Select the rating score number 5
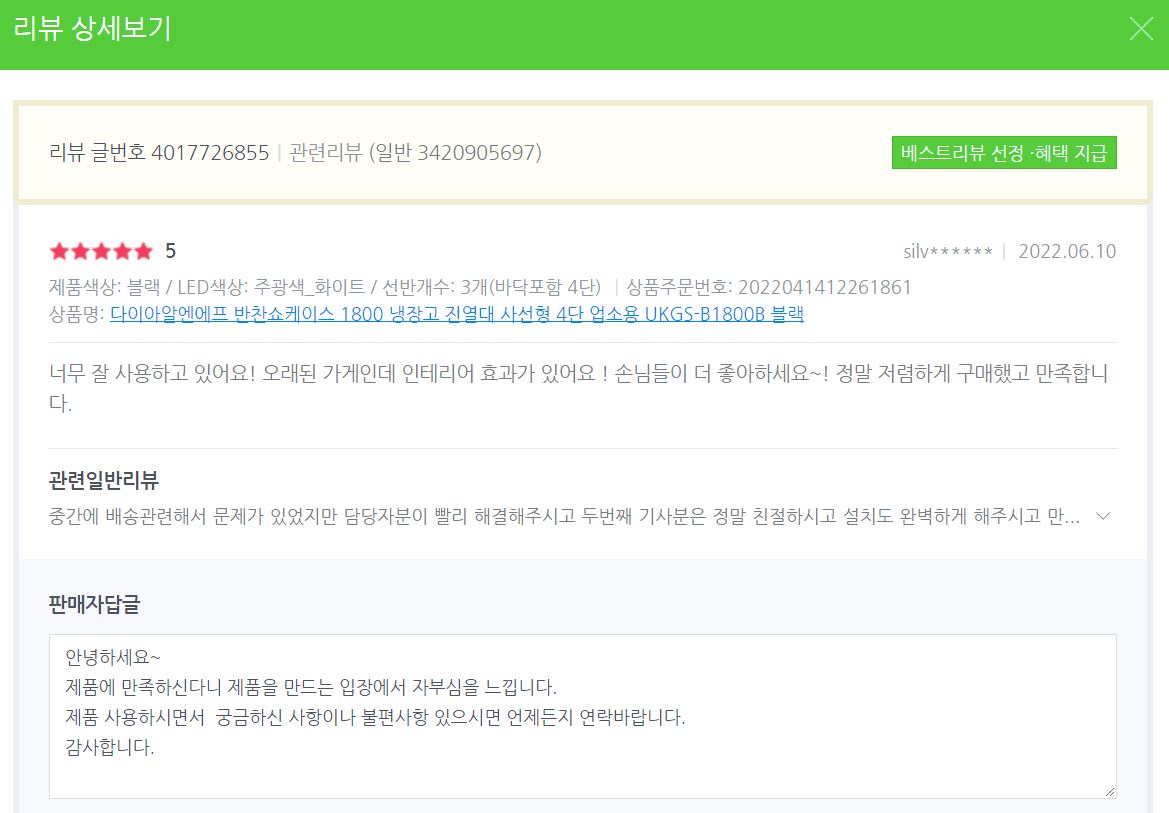1169x813 pixels. click(171, 251)
